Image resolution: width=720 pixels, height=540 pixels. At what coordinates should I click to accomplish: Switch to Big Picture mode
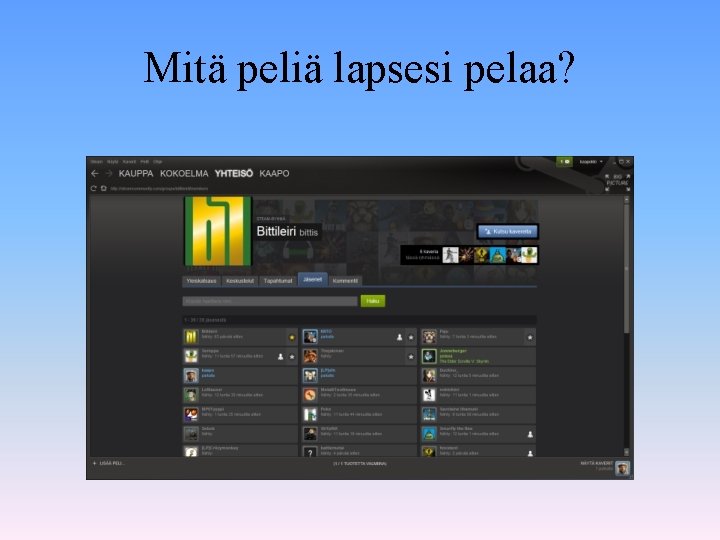tap(617, 182)
